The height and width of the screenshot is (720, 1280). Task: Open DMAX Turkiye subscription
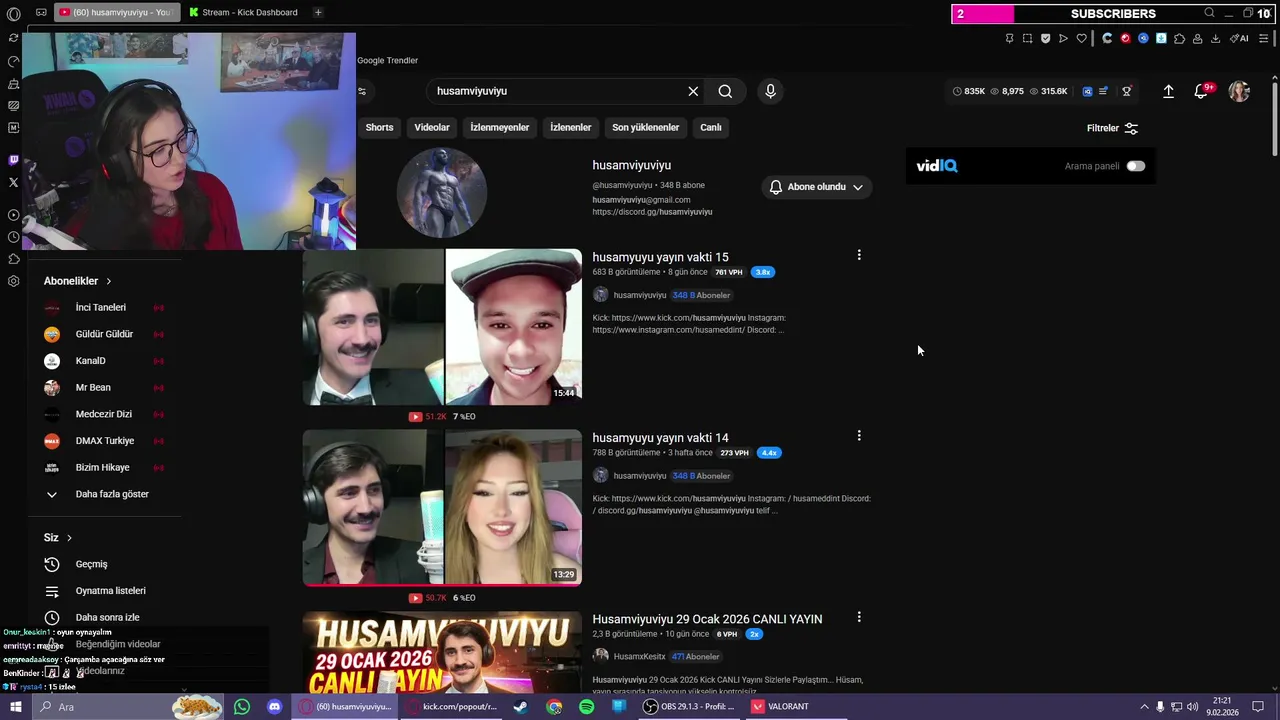point(104,441)
